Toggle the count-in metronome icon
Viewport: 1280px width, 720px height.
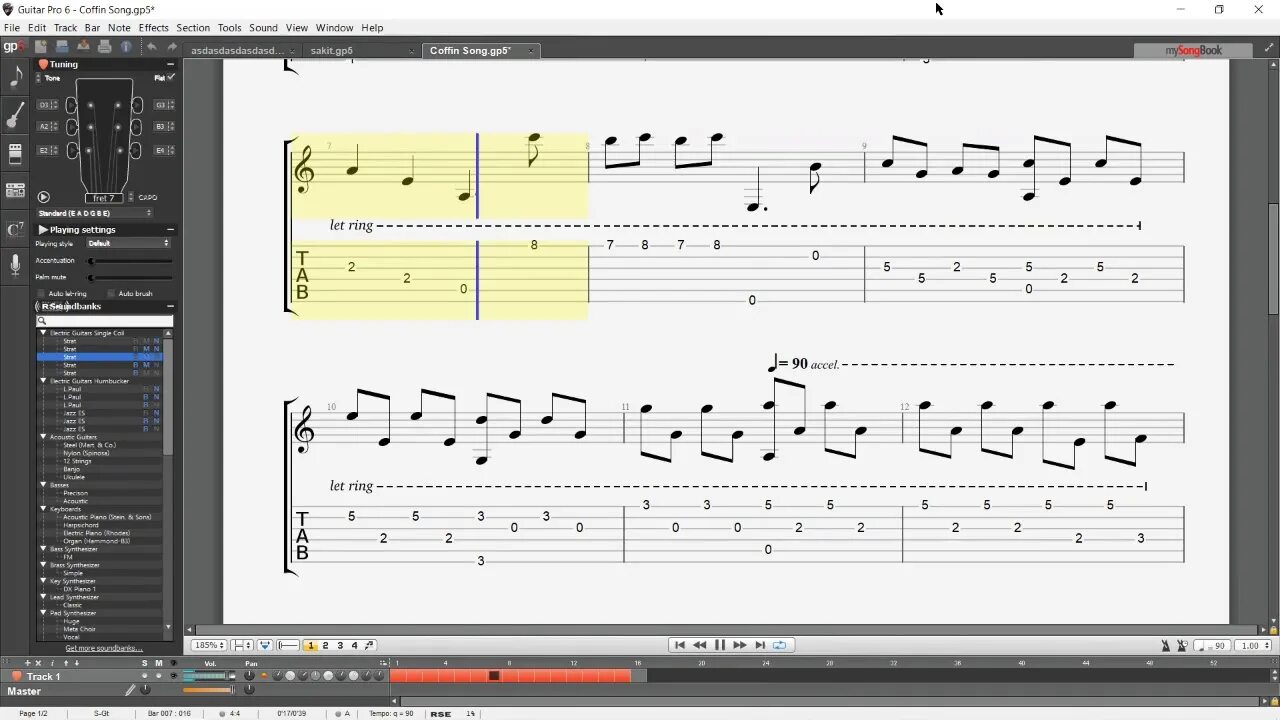[x=1183, y=646]
